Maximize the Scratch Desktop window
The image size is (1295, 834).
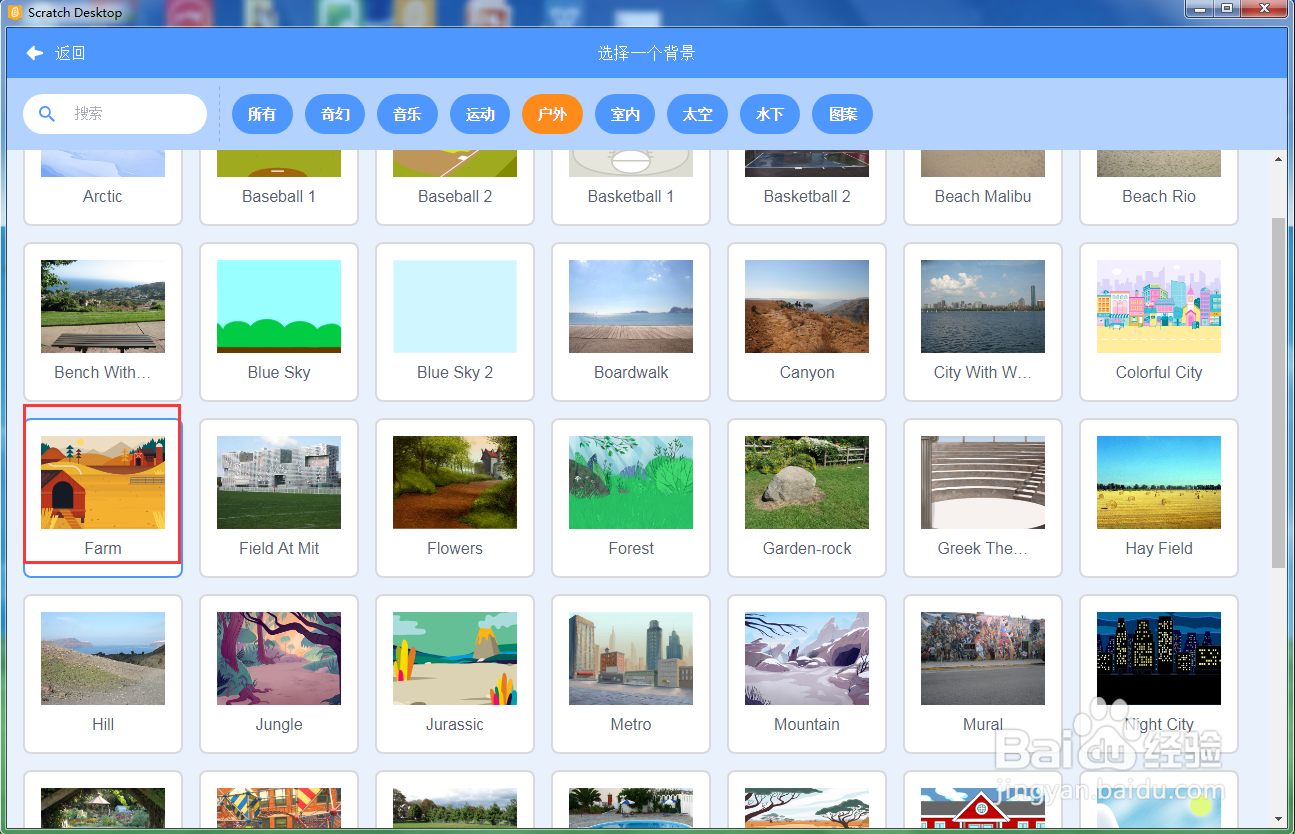[1227, 8]
